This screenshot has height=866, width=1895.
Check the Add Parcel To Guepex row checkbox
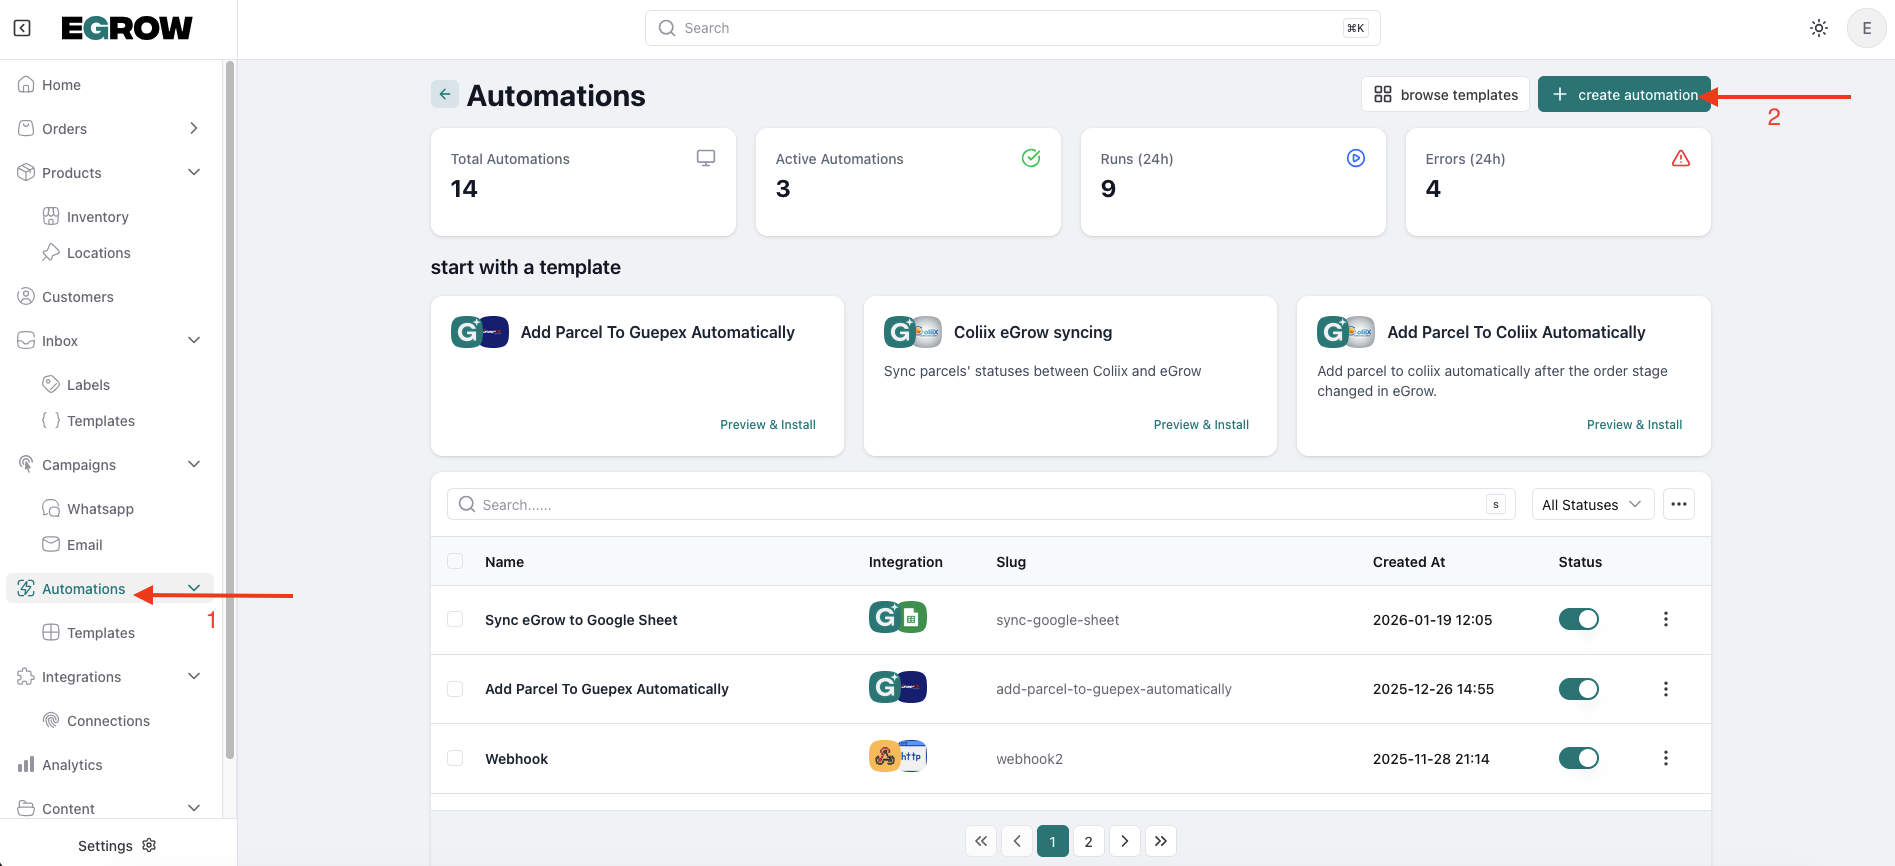pyautogui.click(x=455, y=689)
